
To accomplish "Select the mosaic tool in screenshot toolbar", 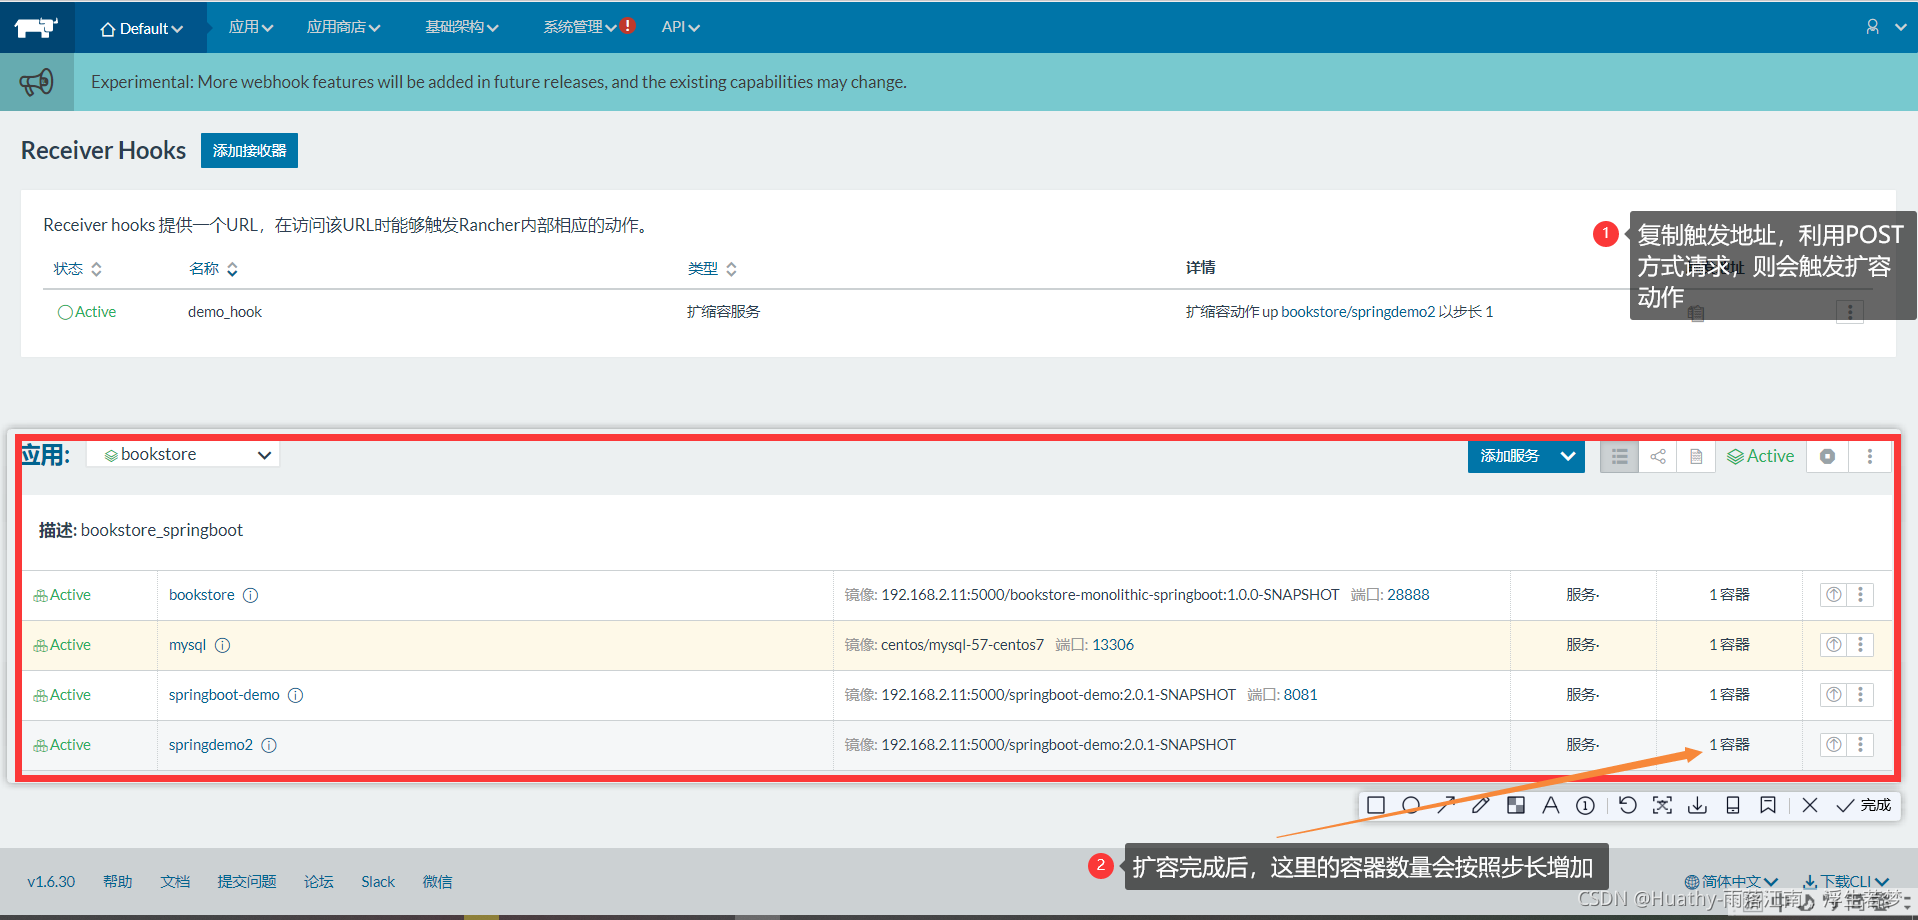I will [1516, 805].
